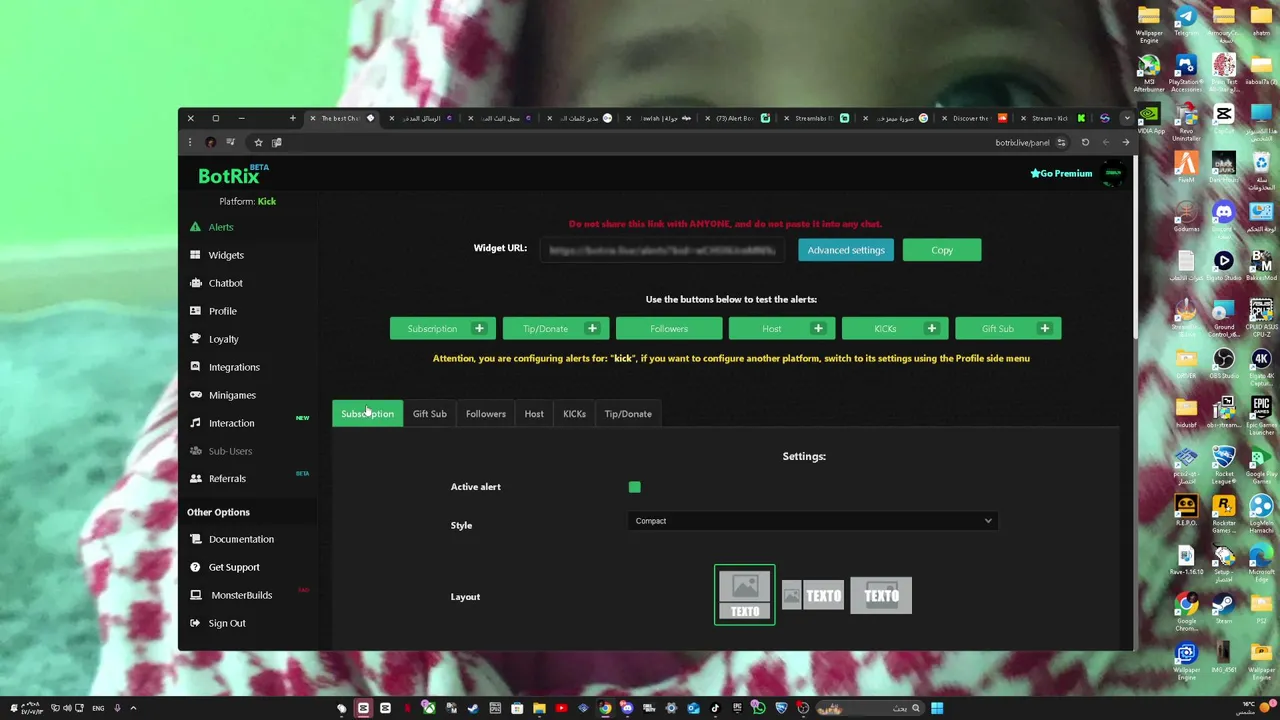Switch to the Followers settings tab
This screenshot has width=1280, height=720.
[486, 414]
